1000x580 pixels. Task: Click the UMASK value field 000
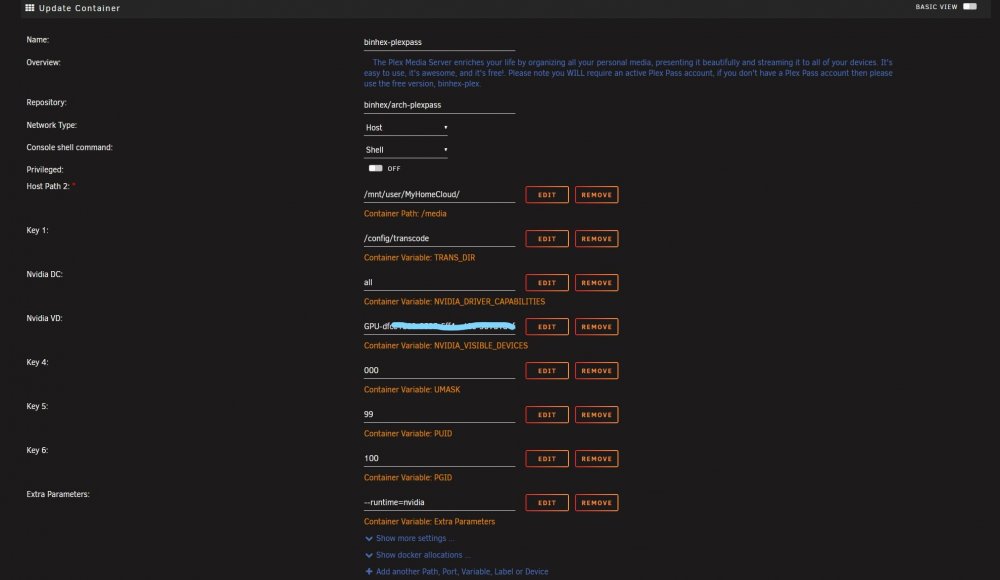point(439,371)
